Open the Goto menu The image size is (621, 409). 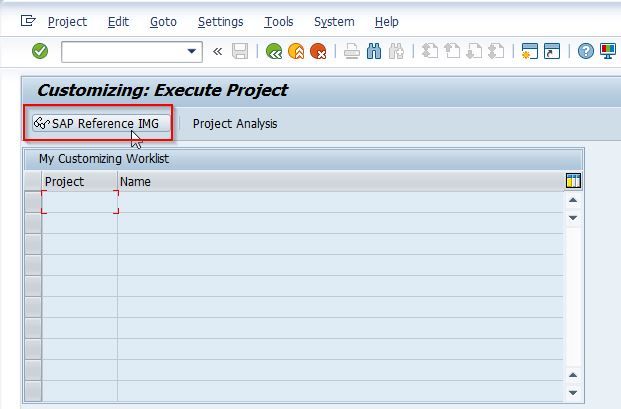tap(163, 22)
